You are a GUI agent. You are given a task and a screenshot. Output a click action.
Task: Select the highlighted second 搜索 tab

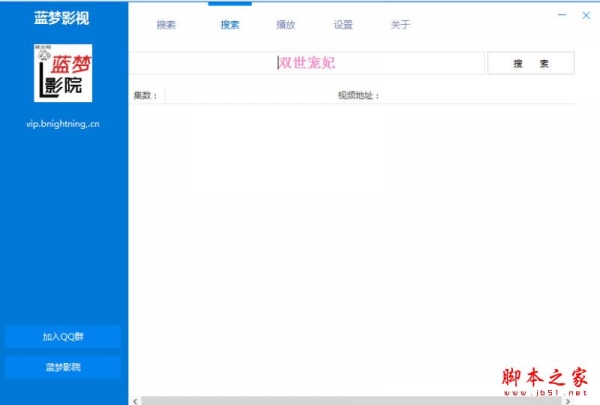pyautogui.click(x=230, y=25)
